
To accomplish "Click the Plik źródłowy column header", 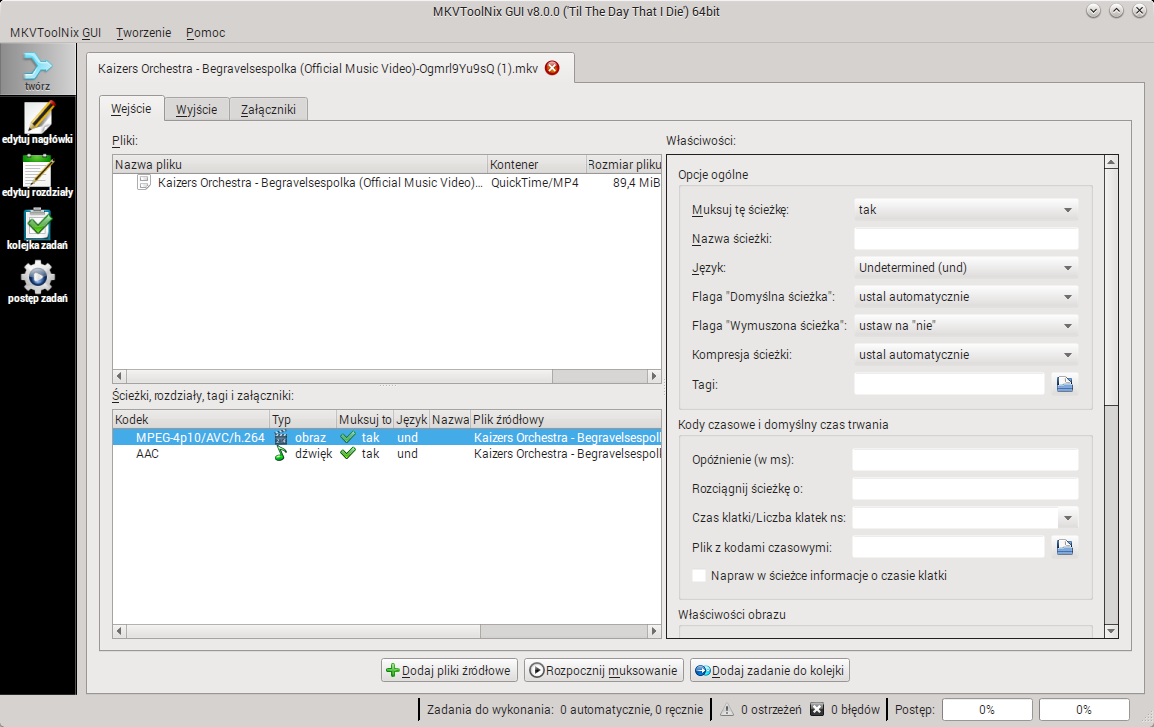I will click(x=566, y=419).
